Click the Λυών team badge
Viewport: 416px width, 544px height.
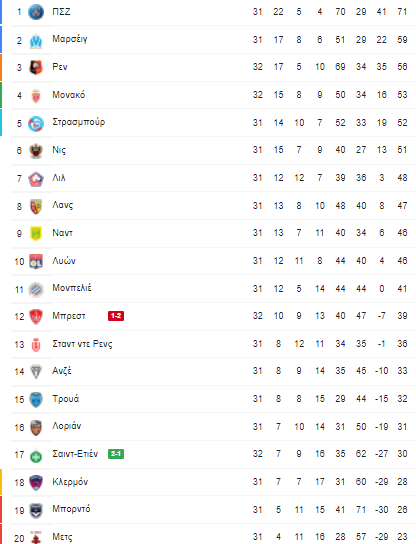[36, 262]
